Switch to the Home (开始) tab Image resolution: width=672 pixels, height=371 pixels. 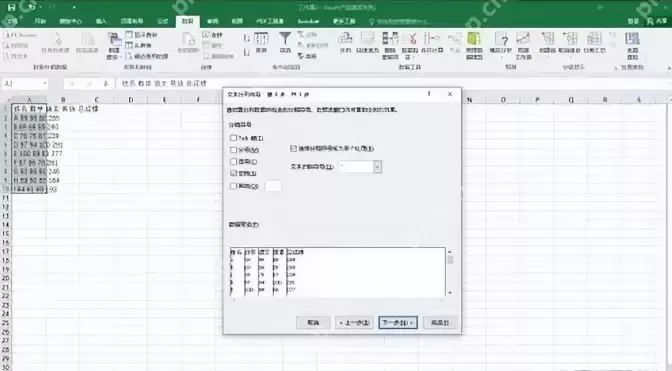coord(40,21)
